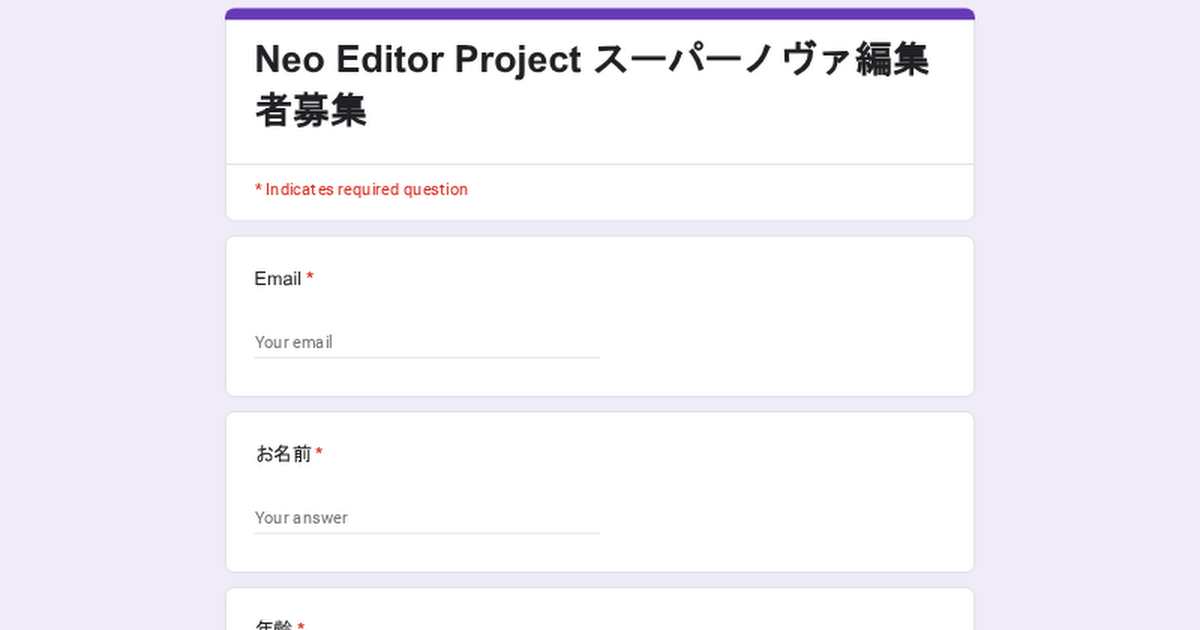Focus the "Your answer" field under お名前
This screenshot has height=630, width=1200.
click(x=426, y=518)
